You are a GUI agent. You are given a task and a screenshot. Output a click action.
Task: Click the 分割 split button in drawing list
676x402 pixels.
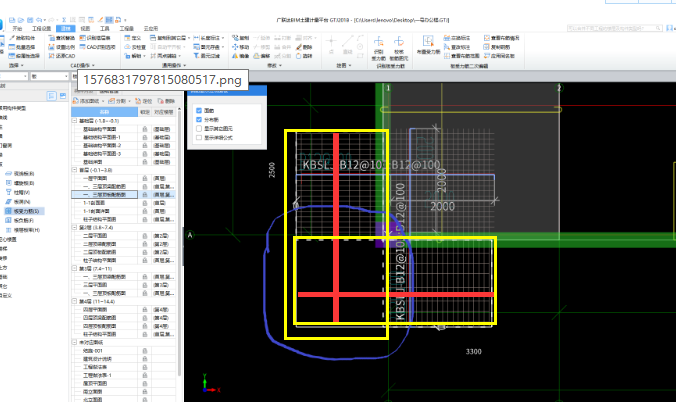tap(119, 101)
